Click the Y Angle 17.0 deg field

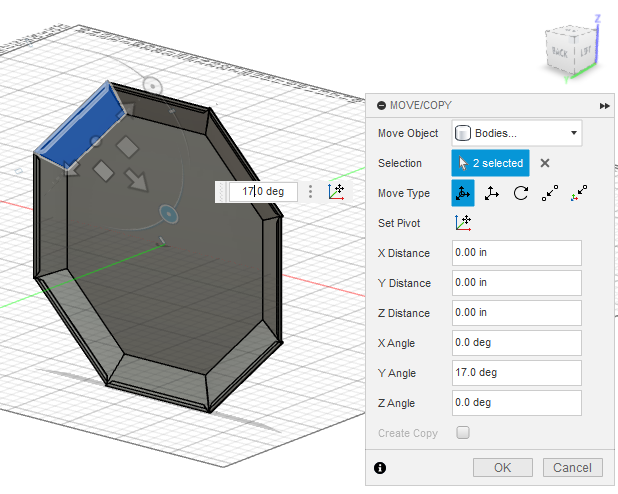(x=517, y=373)
